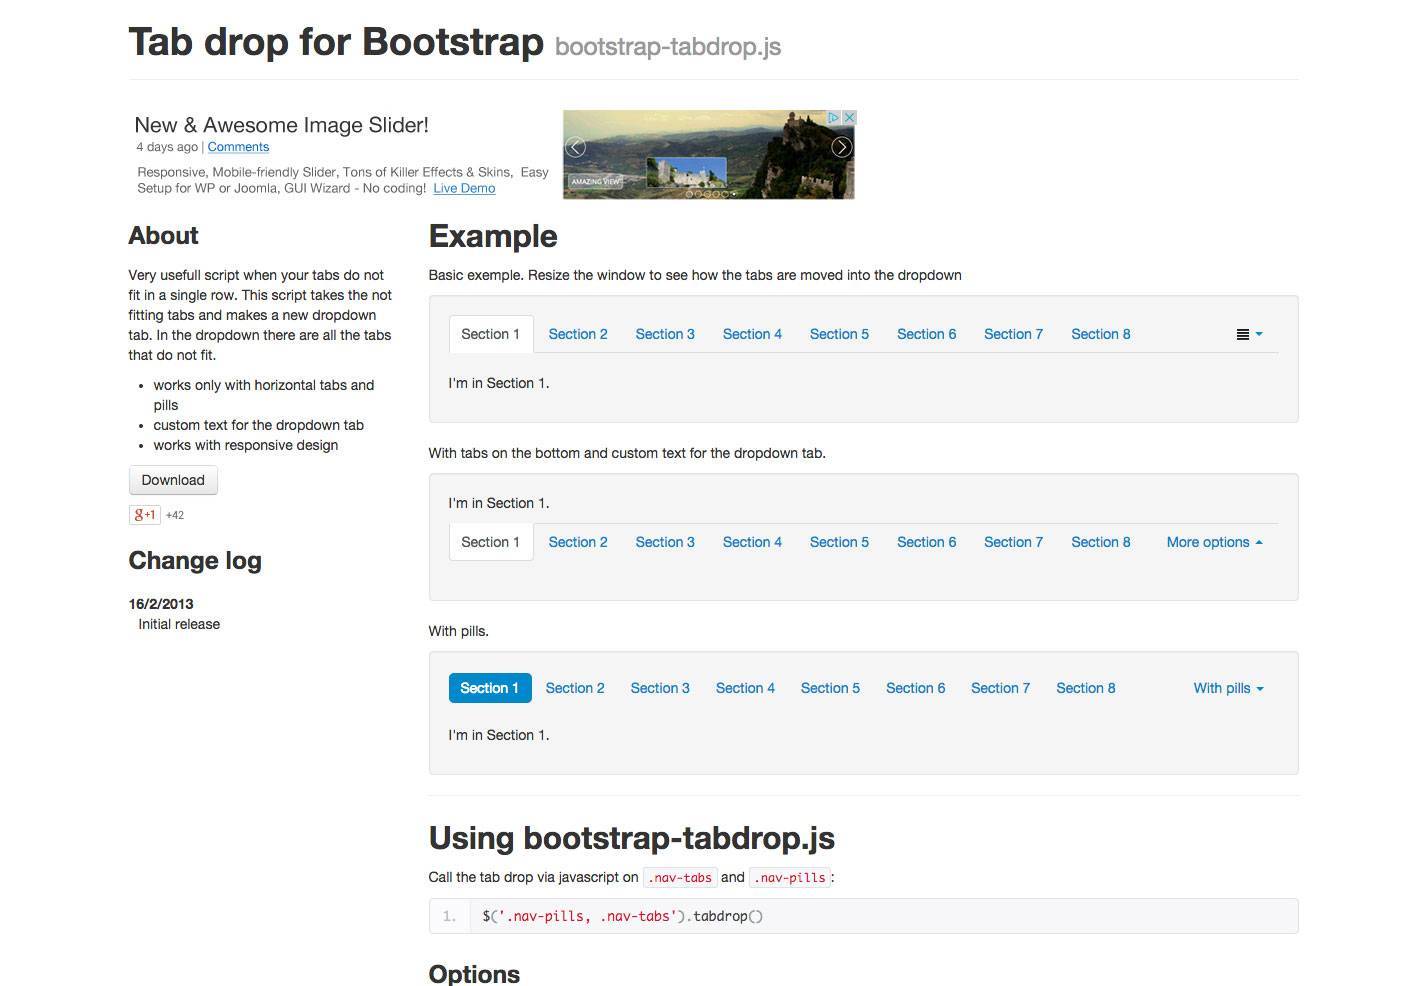1427x986 pixels.
Task: Click the Example section heading
Action: (x=493, y=236)
